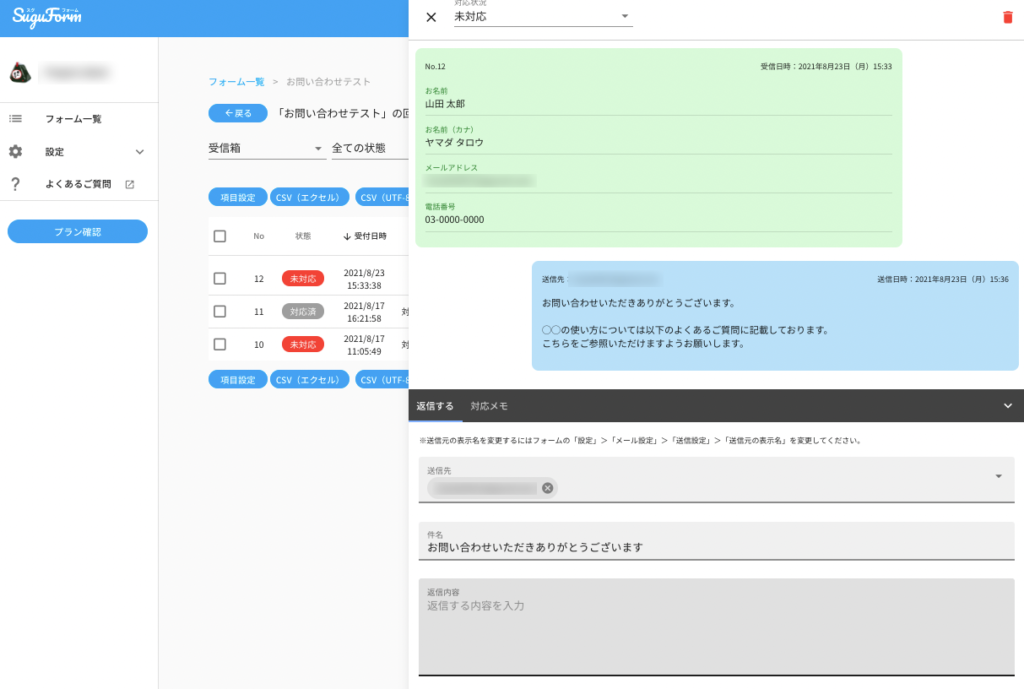This screenshot has height=689, width=1024.
Task: Expand the 設定 menu chevron
Action: pyautogui.click(x=140, y=152)
